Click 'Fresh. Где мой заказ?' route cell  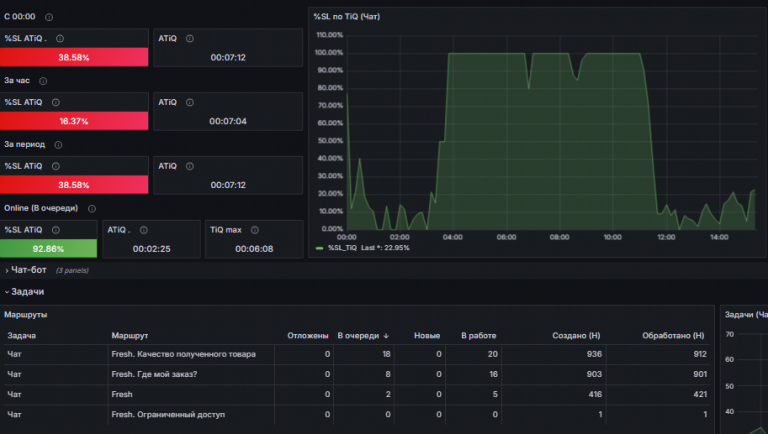(x=154, y=374)
